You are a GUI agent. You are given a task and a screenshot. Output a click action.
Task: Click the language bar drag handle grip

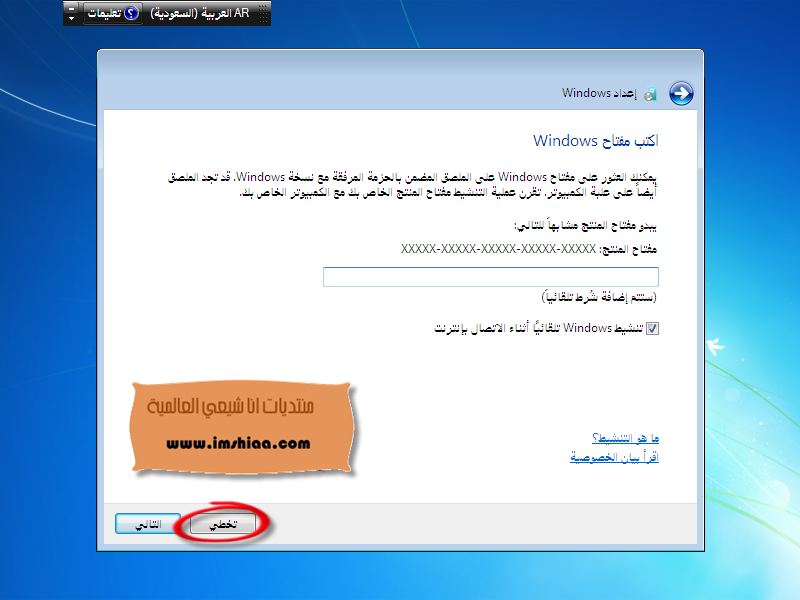pyautogui.click(x=263, y=13)
